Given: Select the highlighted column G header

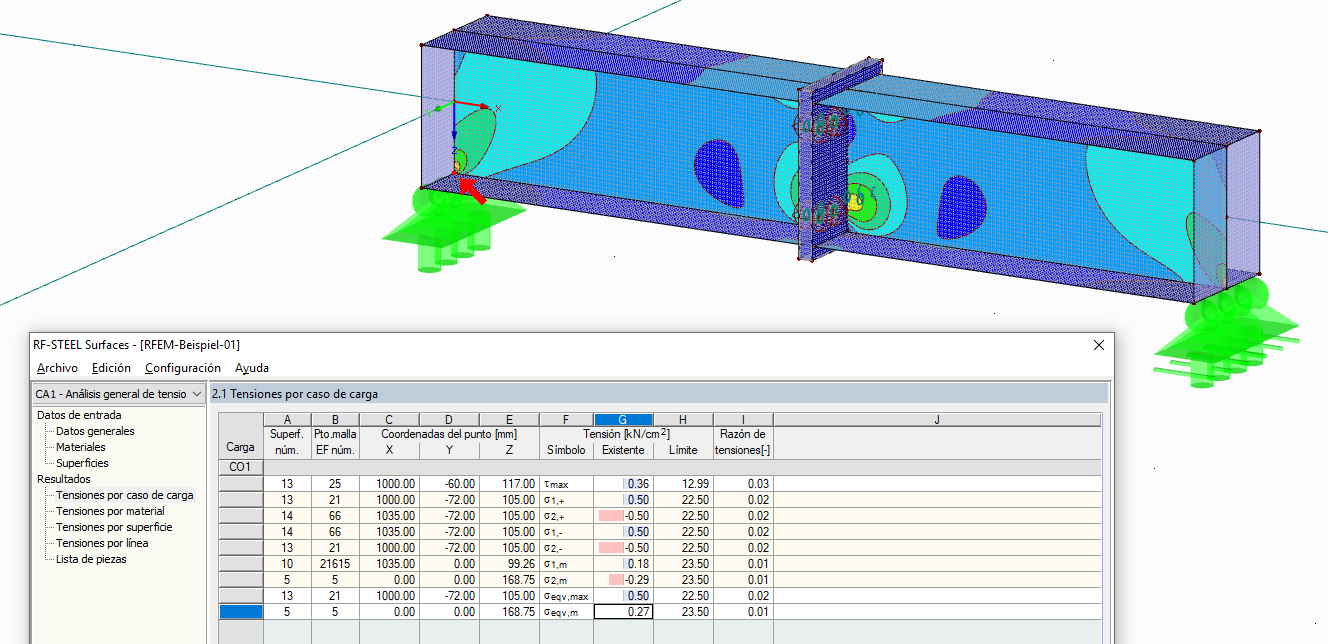Looking at the screenshot, I should coord(622,419).
